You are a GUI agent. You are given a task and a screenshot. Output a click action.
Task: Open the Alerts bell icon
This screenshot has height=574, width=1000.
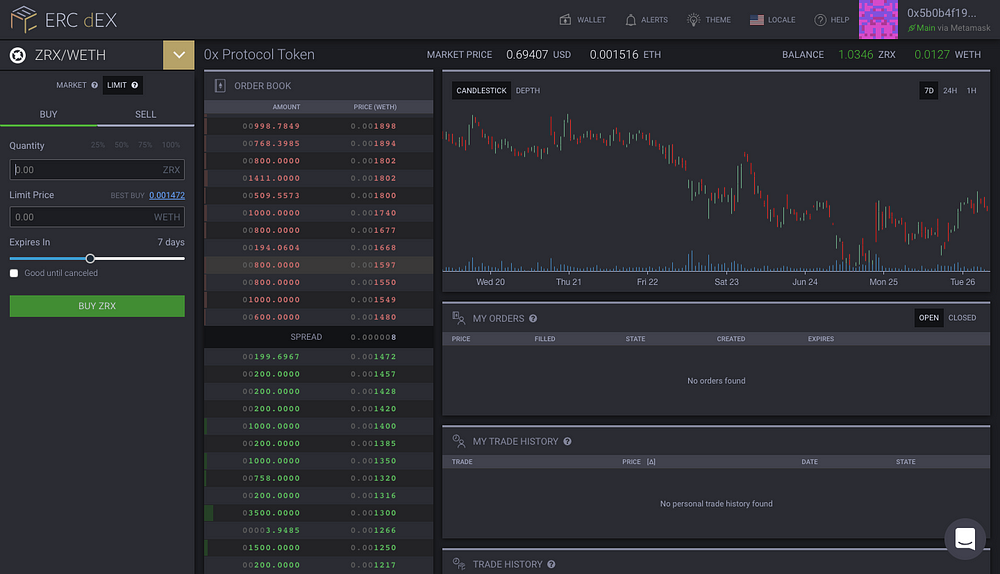coord(631,20)
